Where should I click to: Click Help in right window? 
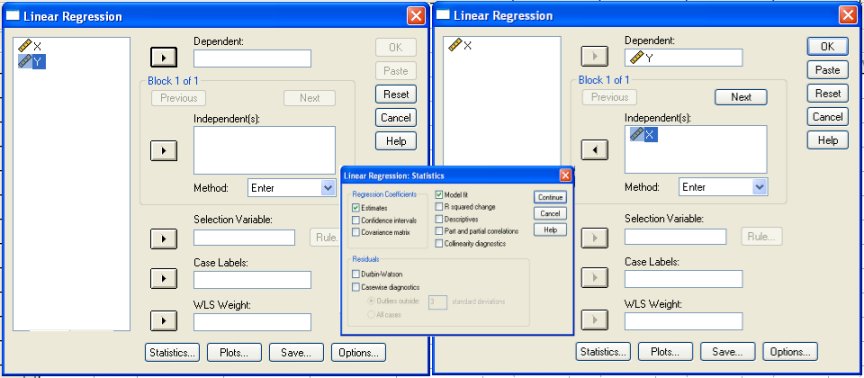[x=828, y=140]
